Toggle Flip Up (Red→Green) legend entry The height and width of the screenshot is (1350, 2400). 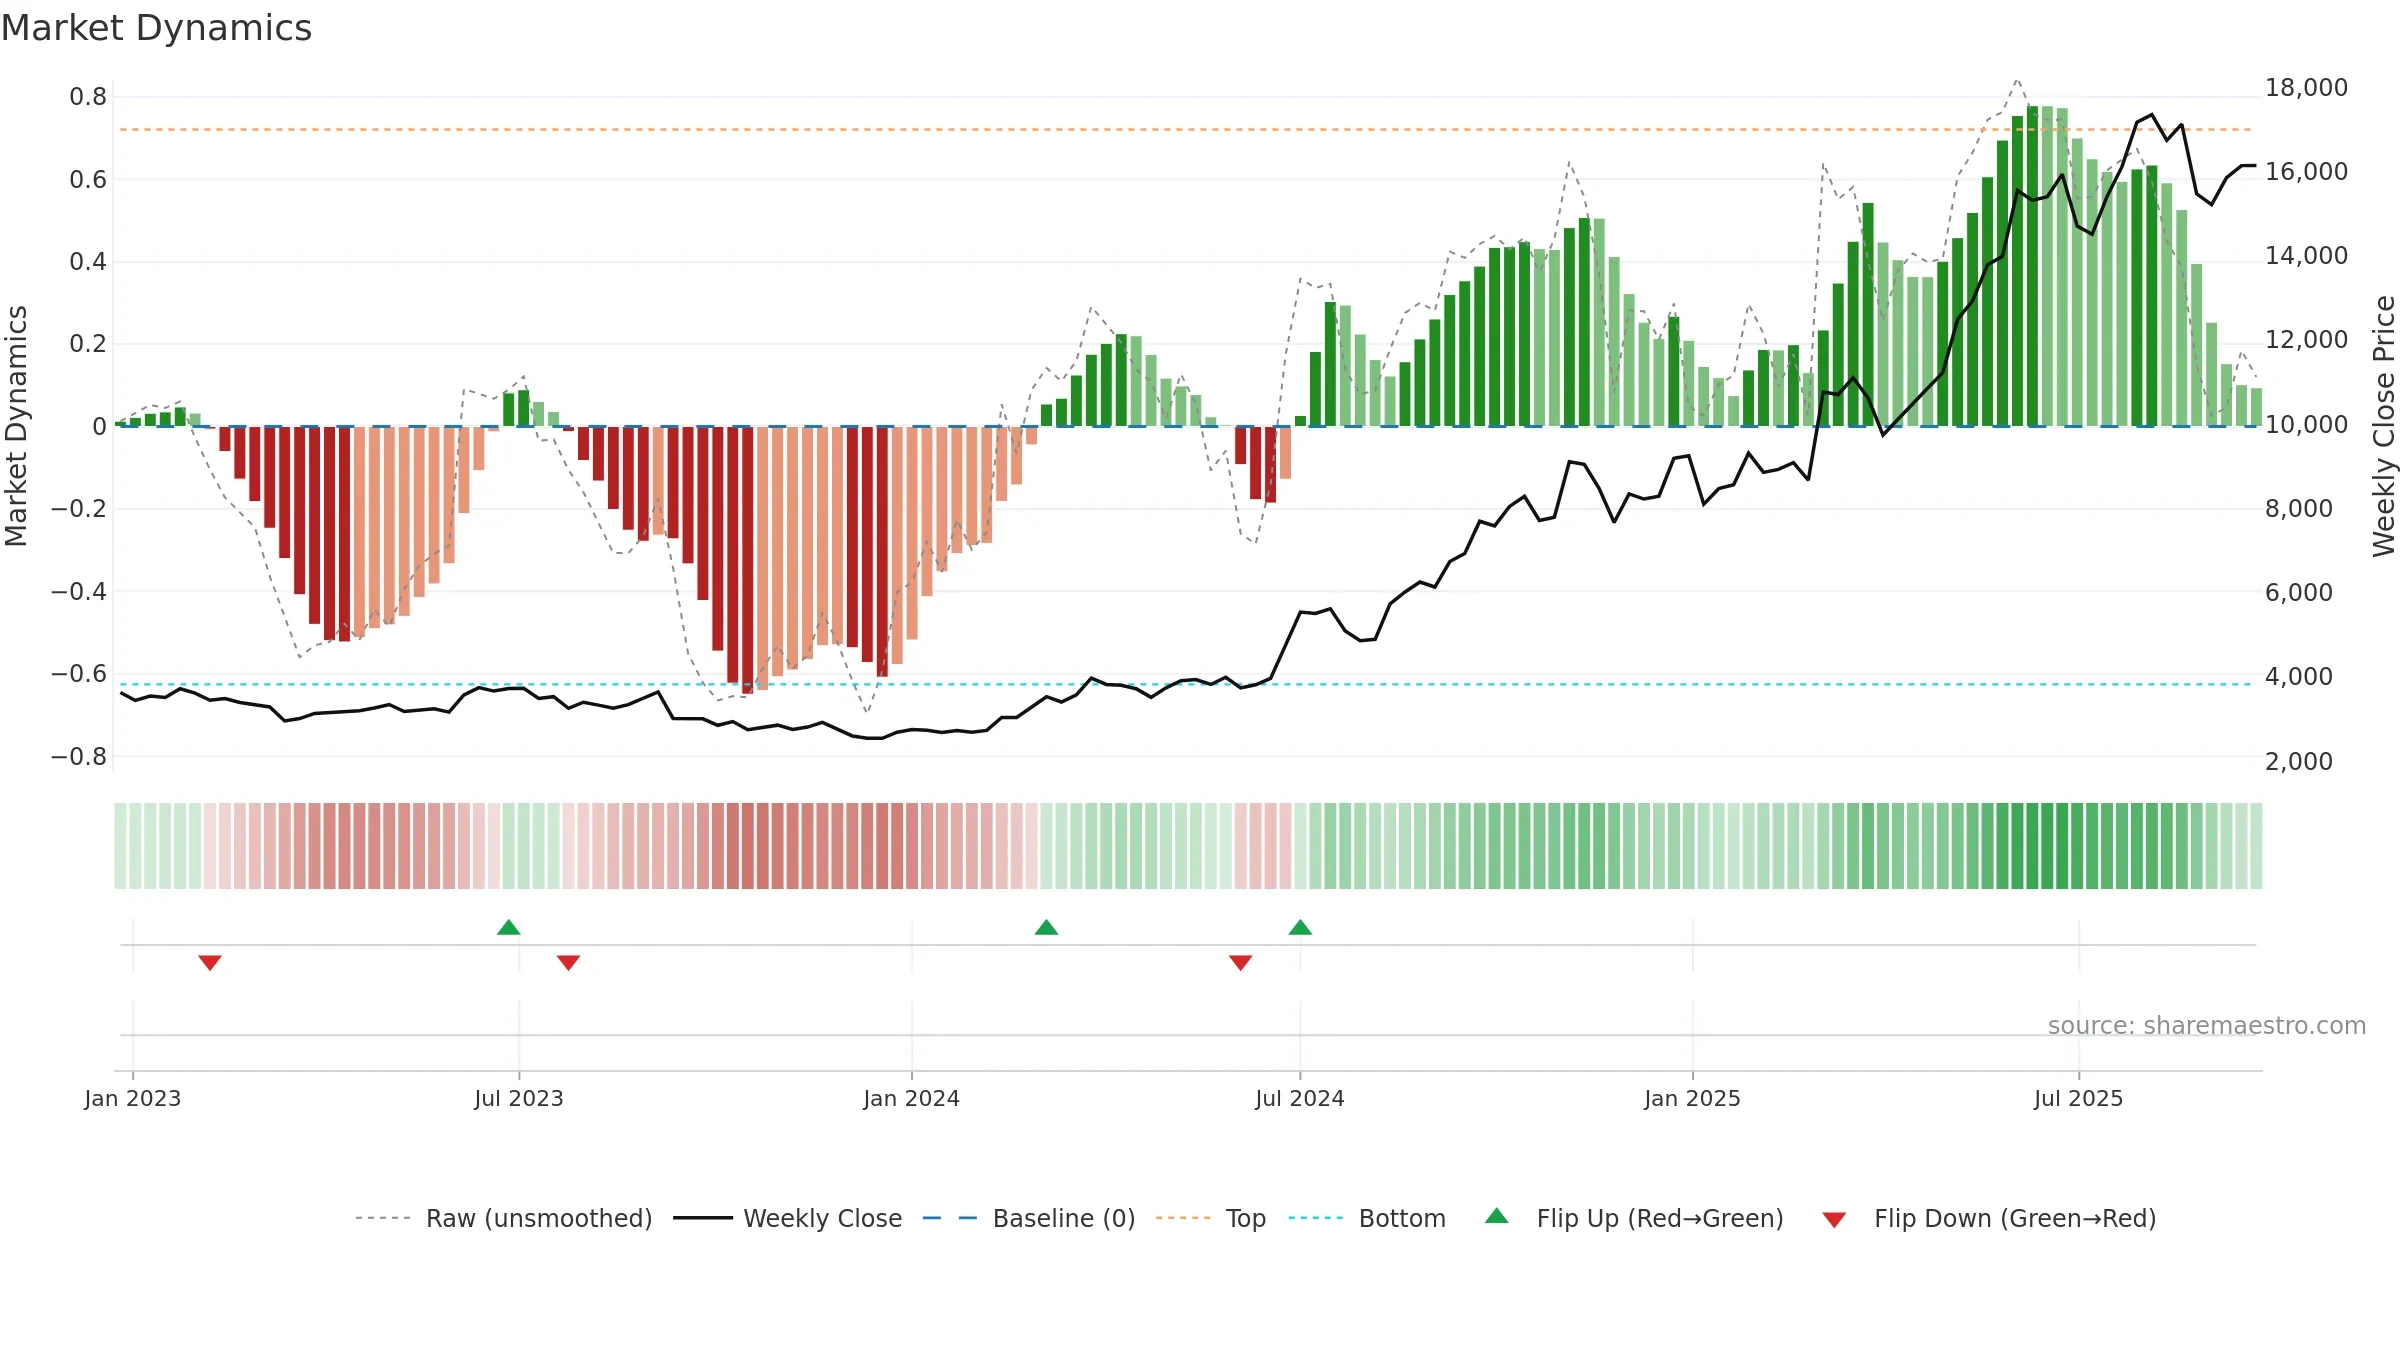[1634, 1218]
